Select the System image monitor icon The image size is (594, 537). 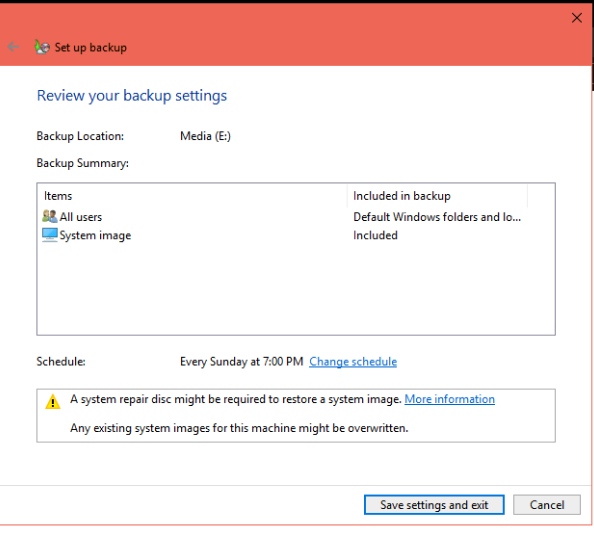(x=50, y=235)
